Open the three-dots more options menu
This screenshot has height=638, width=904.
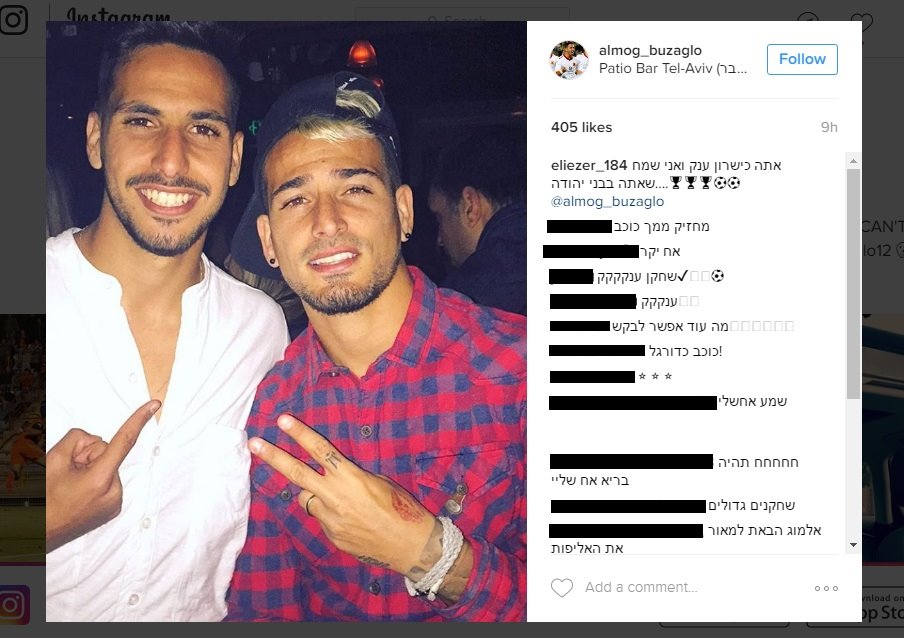[x=826, y=588]
